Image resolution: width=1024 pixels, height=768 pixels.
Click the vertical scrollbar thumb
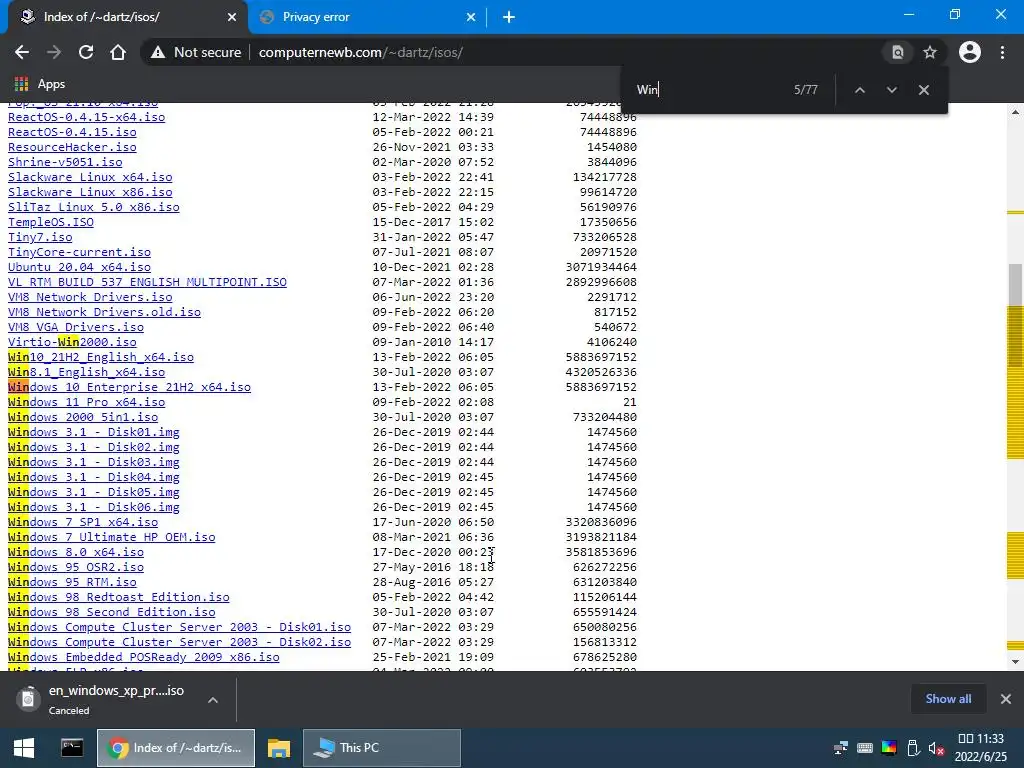[1015, 316]
